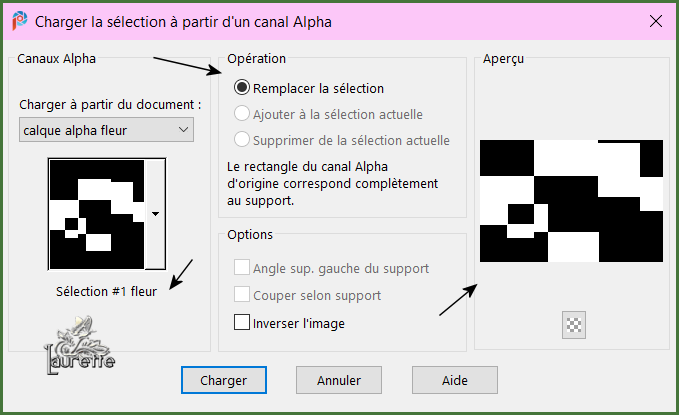Click the Aperçu preview image
679x415 pixels.
coord(571,200)
